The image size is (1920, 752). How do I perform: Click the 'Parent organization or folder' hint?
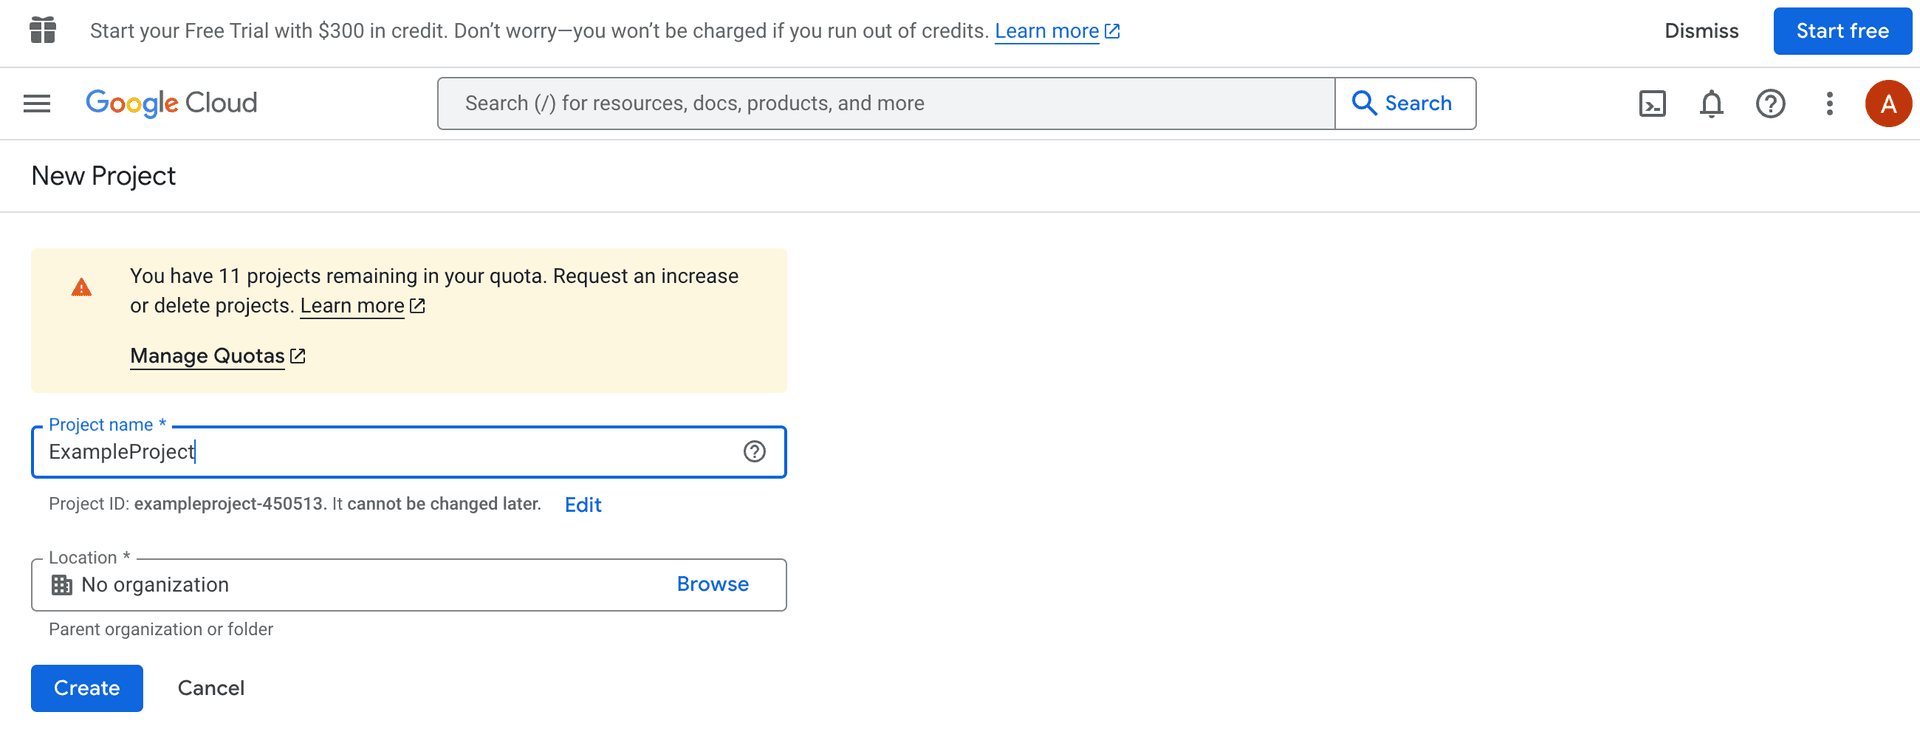tap(161, 629)
